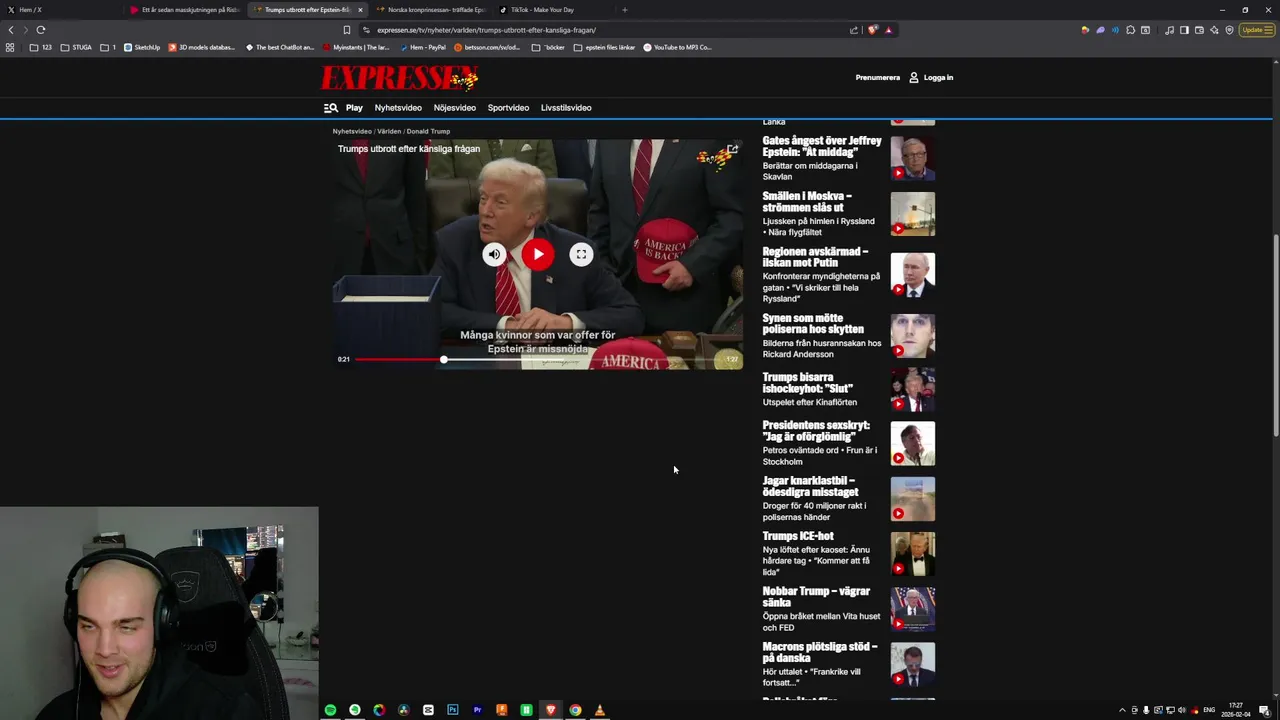Open 'Jagar knarklastbil' headline
This screenshot has width=1280, height=720.
click(x=810, y=486)
